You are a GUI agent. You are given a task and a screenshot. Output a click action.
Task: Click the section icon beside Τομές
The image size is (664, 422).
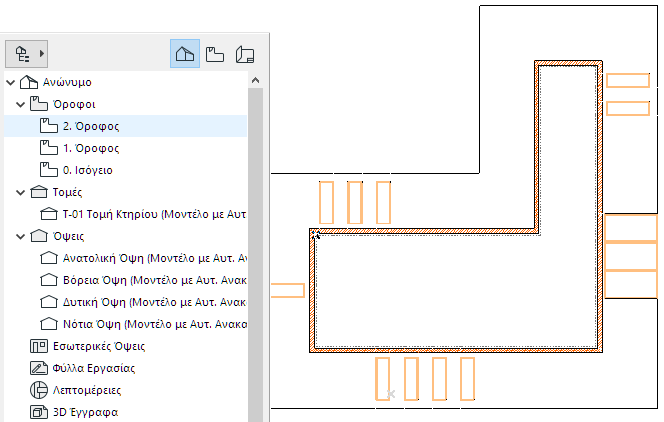(x=39, y=192)
